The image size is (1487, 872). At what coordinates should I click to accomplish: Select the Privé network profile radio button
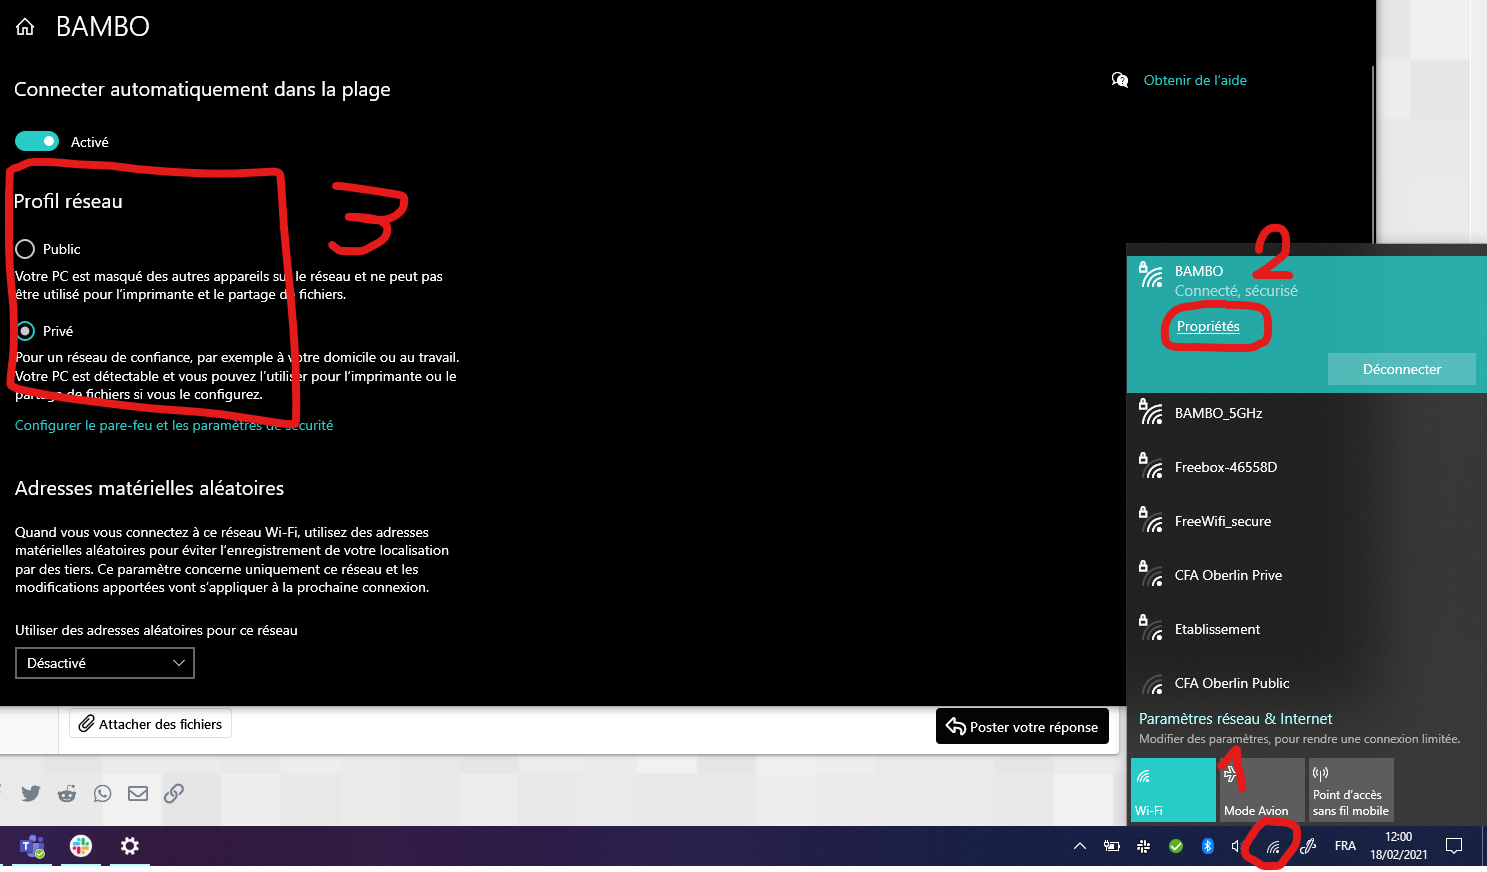point(25,331)
